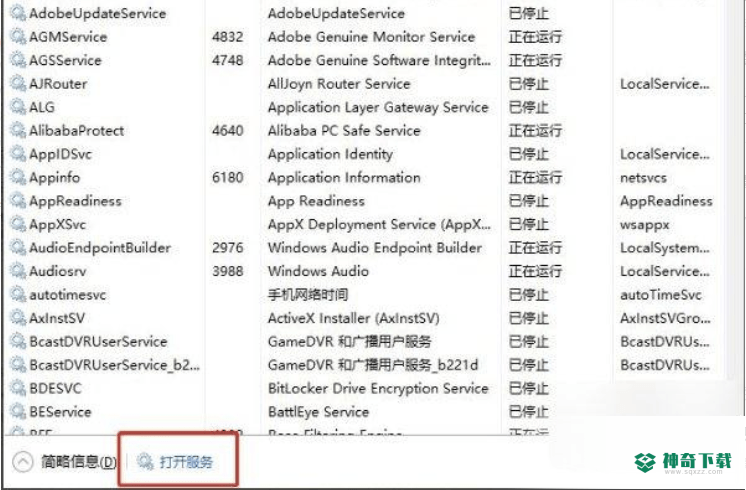
Task: Click netsvcs group cell
Action: (643, 178)
